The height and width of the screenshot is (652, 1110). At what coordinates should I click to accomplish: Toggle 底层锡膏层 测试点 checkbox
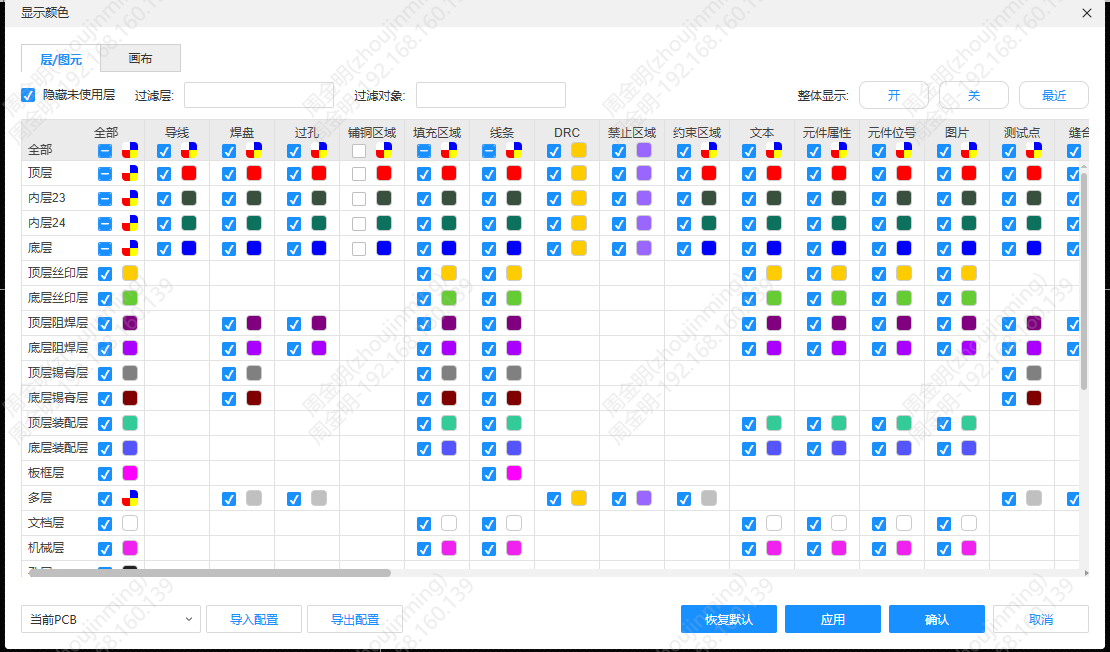click(1009, 399)
